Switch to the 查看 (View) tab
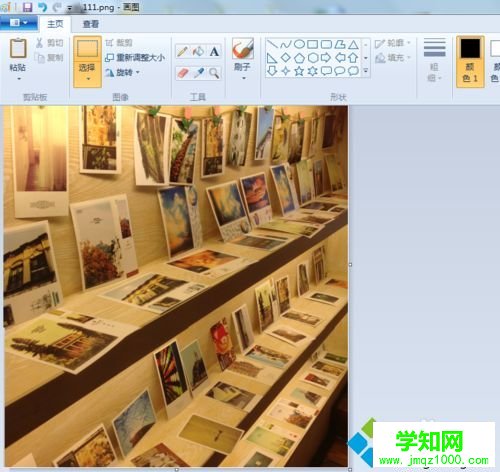The width and height of the screenshot is (500, 472). click(91, 24)
